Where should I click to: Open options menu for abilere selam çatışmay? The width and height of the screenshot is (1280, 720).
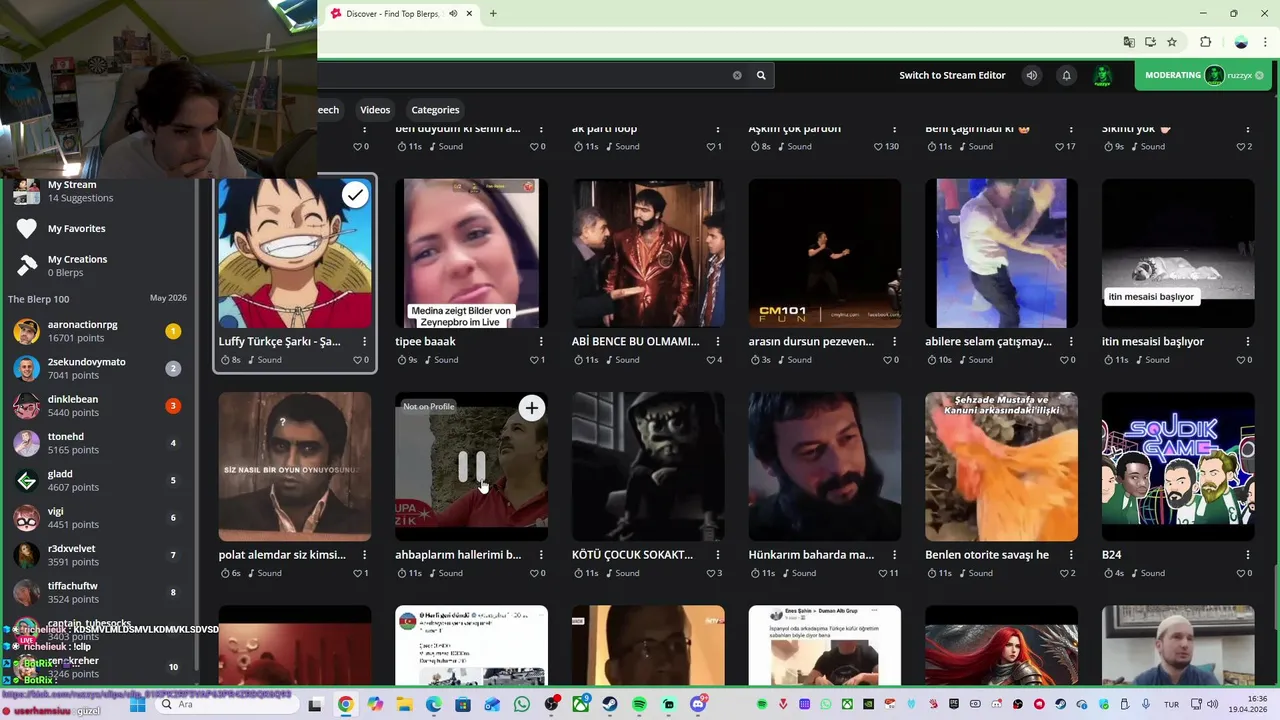coord(1071,342)
